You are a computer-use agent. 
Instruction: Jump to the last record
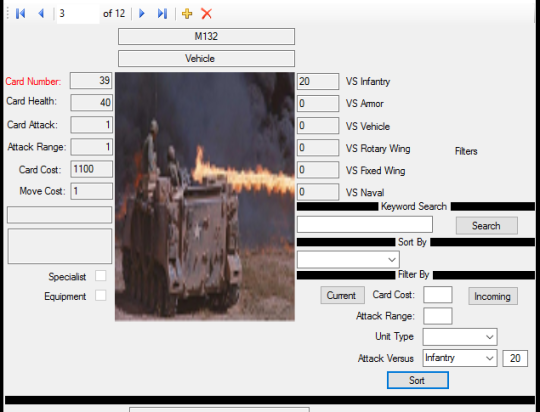162,13
